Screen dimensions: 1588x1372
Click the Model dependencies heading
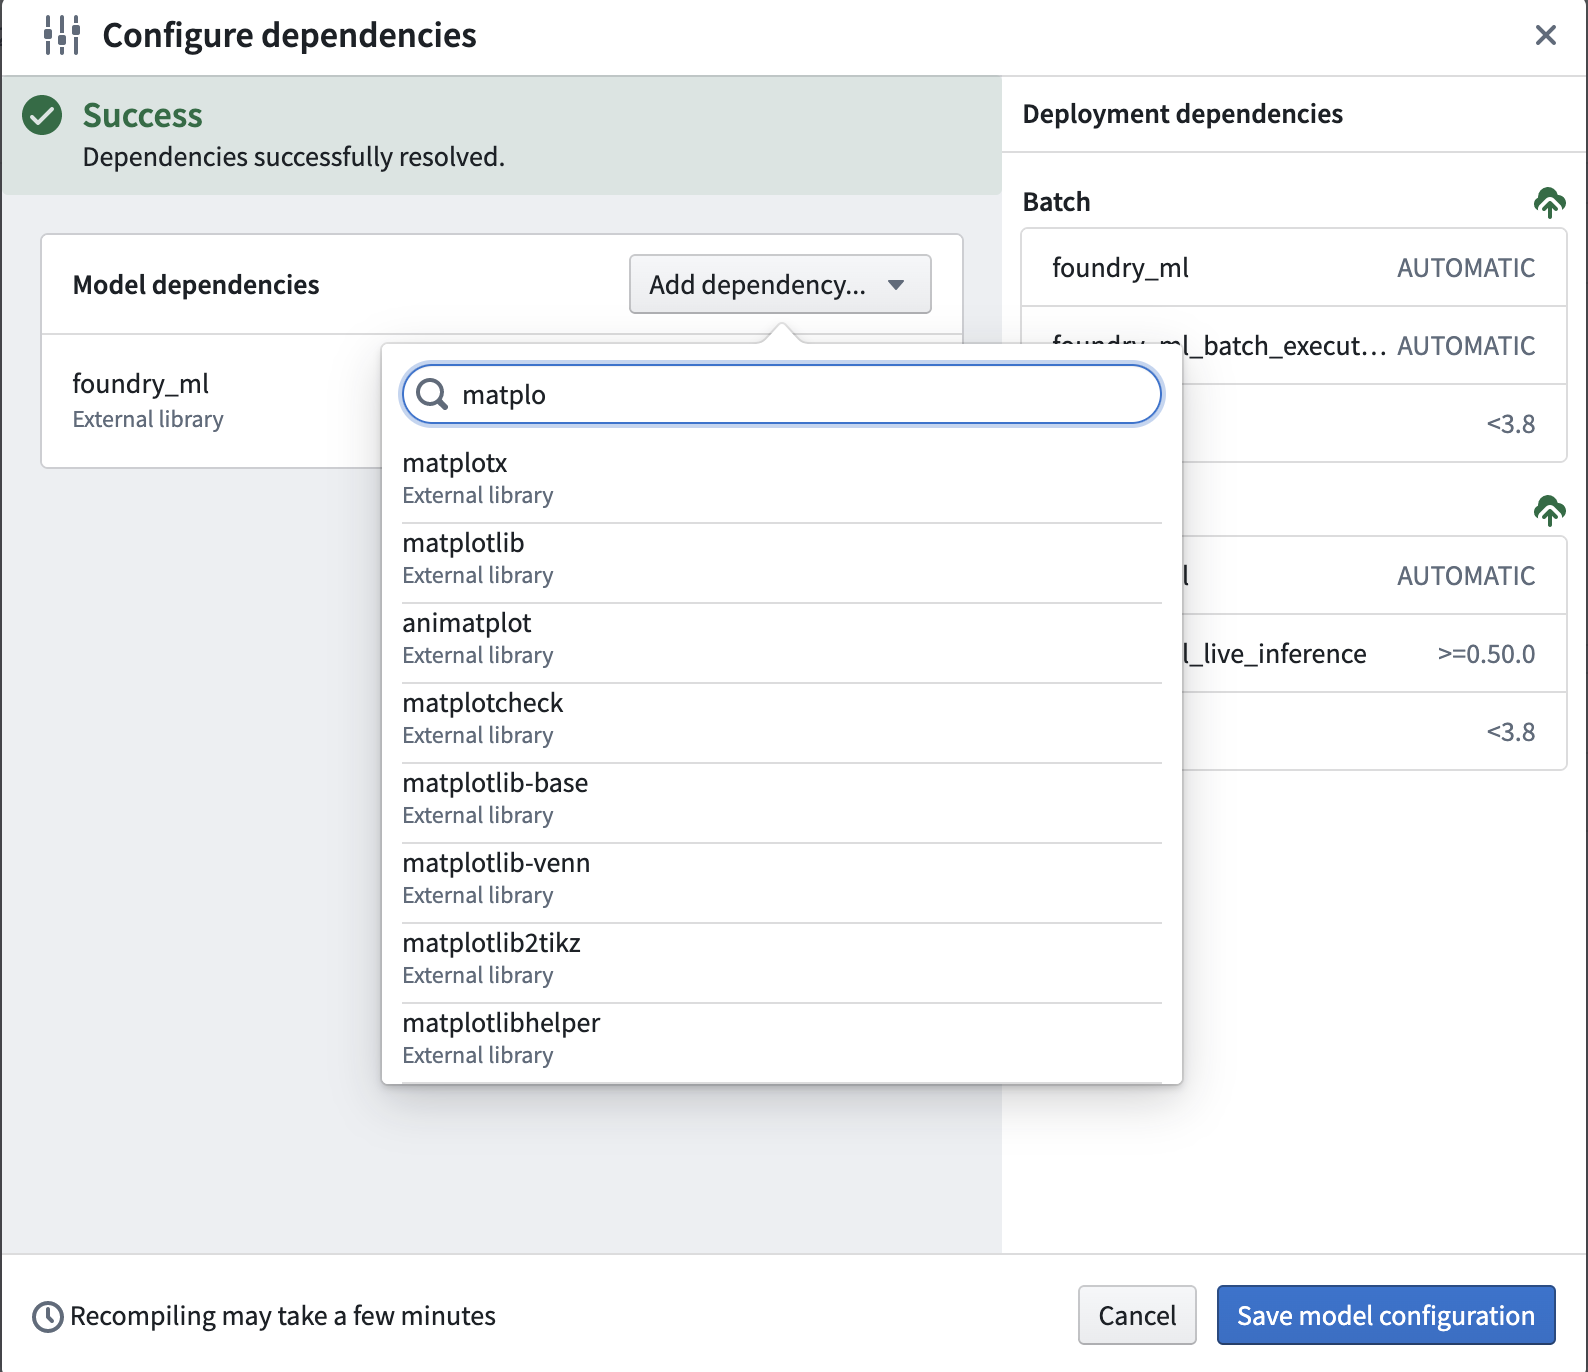[x=196, y=285]
